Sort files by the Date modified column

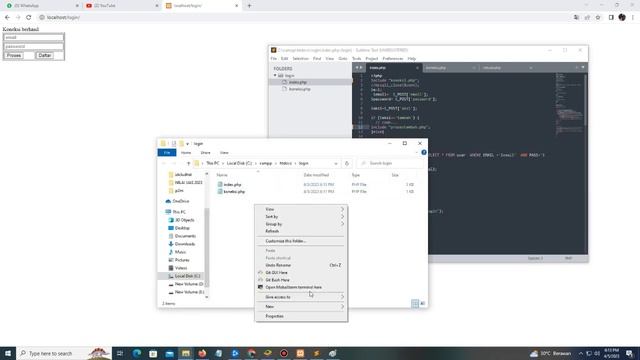pyautogui.click(x=316, y=175)
